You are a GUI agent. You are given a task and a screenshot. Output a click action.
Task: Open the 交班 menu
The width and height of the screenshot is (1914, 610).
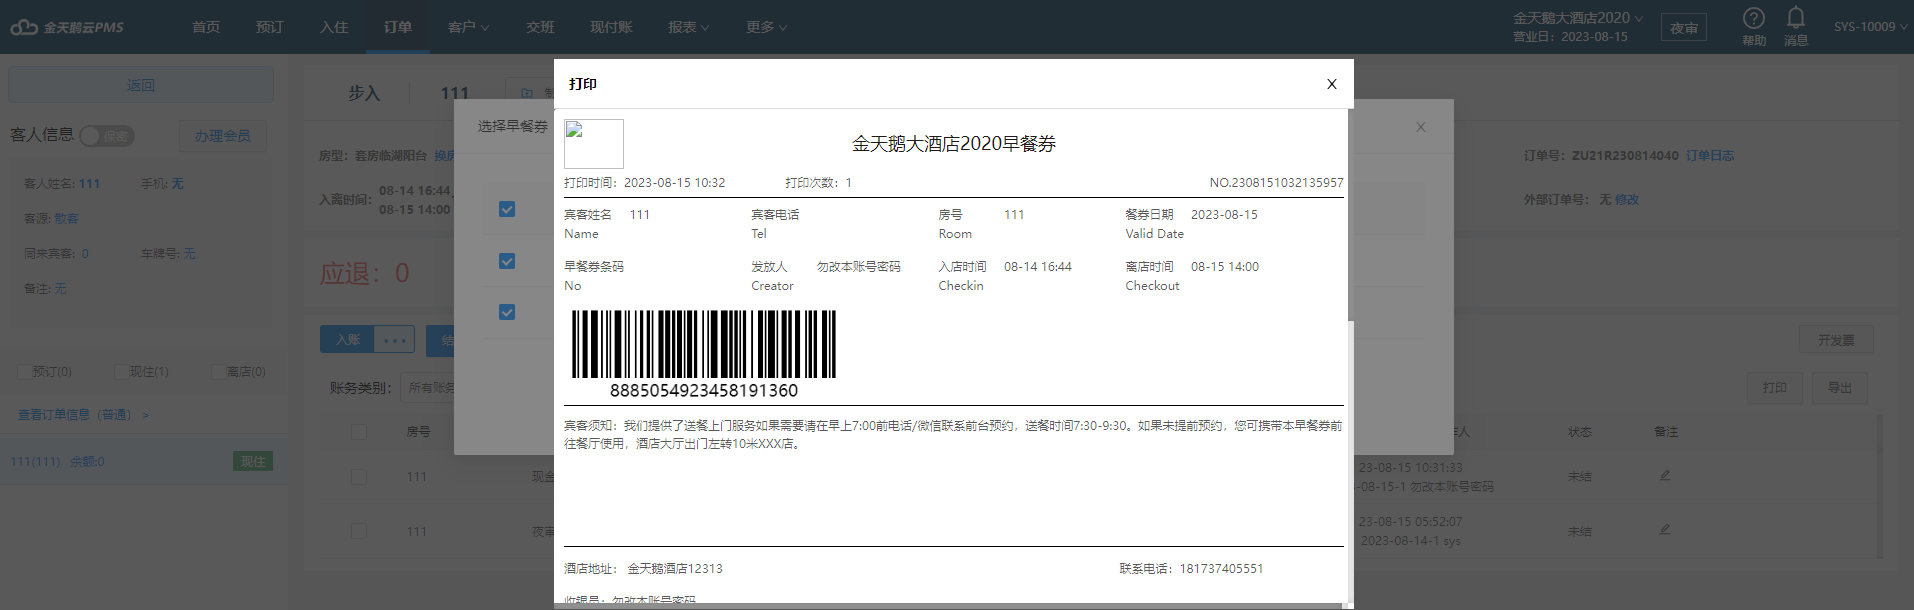tap(540, 27)
